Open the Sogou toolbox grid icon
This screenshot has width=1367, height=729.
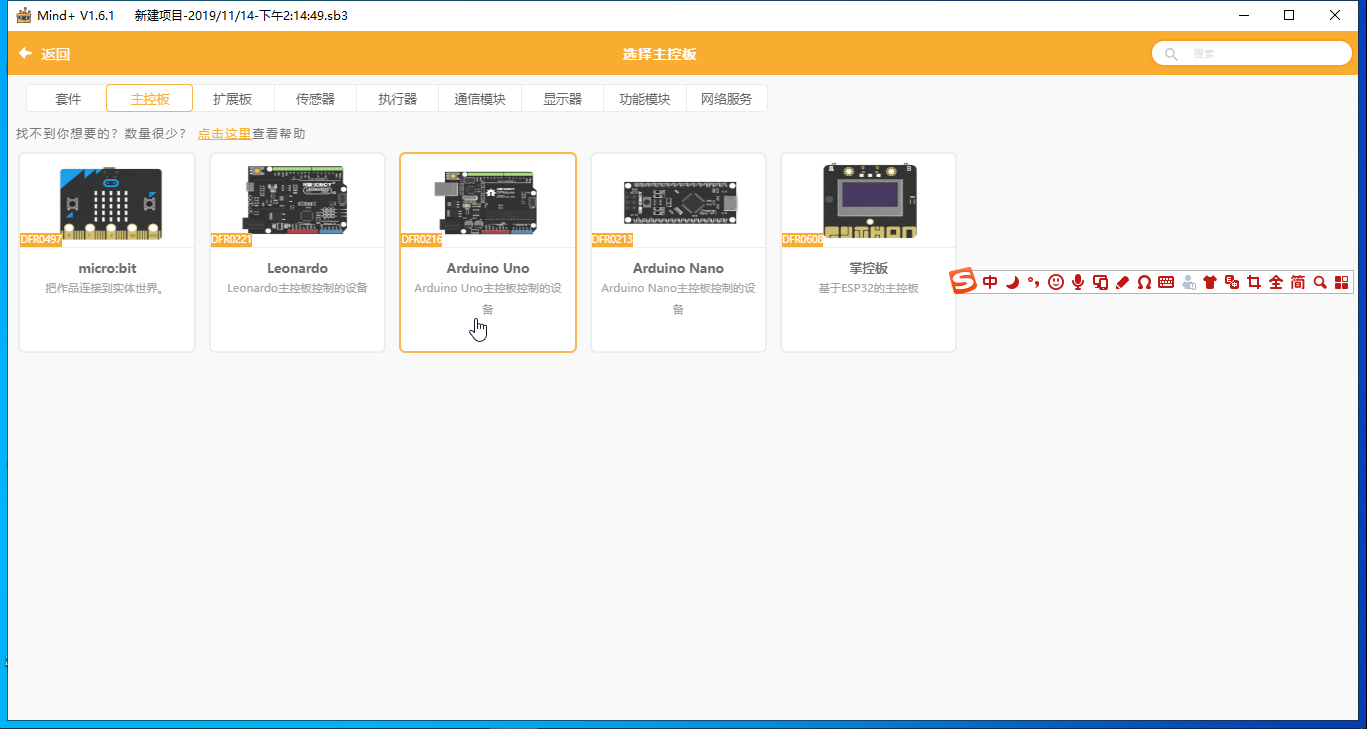(1342, 283)
